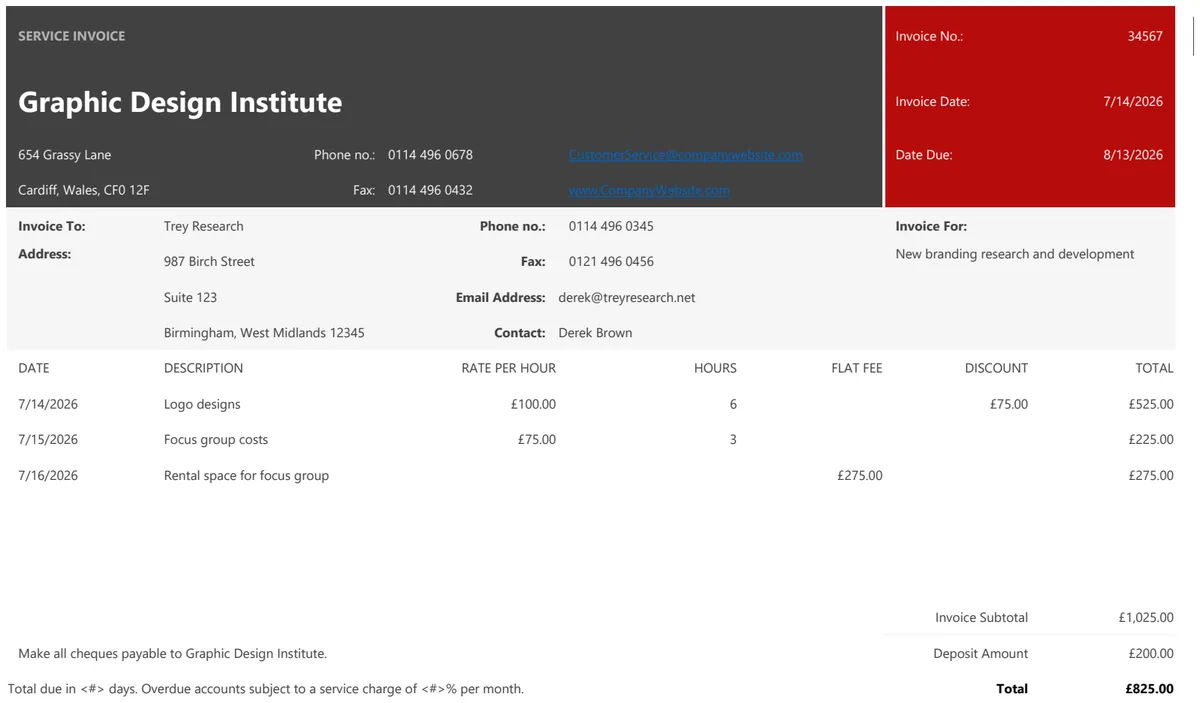Image resolution: width=1200 pixels, height=703 pixels.
Task: Click the FLAT FEE column header
Action: tap(857, 368)
